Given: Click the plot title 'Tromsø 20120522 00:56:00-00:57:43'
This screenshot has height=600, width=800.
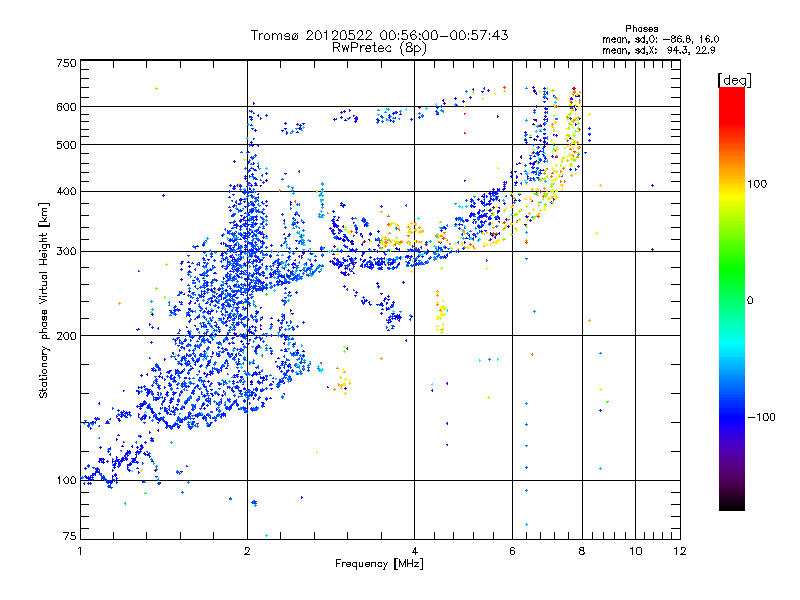Looking at the screenshot, I should (380, 35).
